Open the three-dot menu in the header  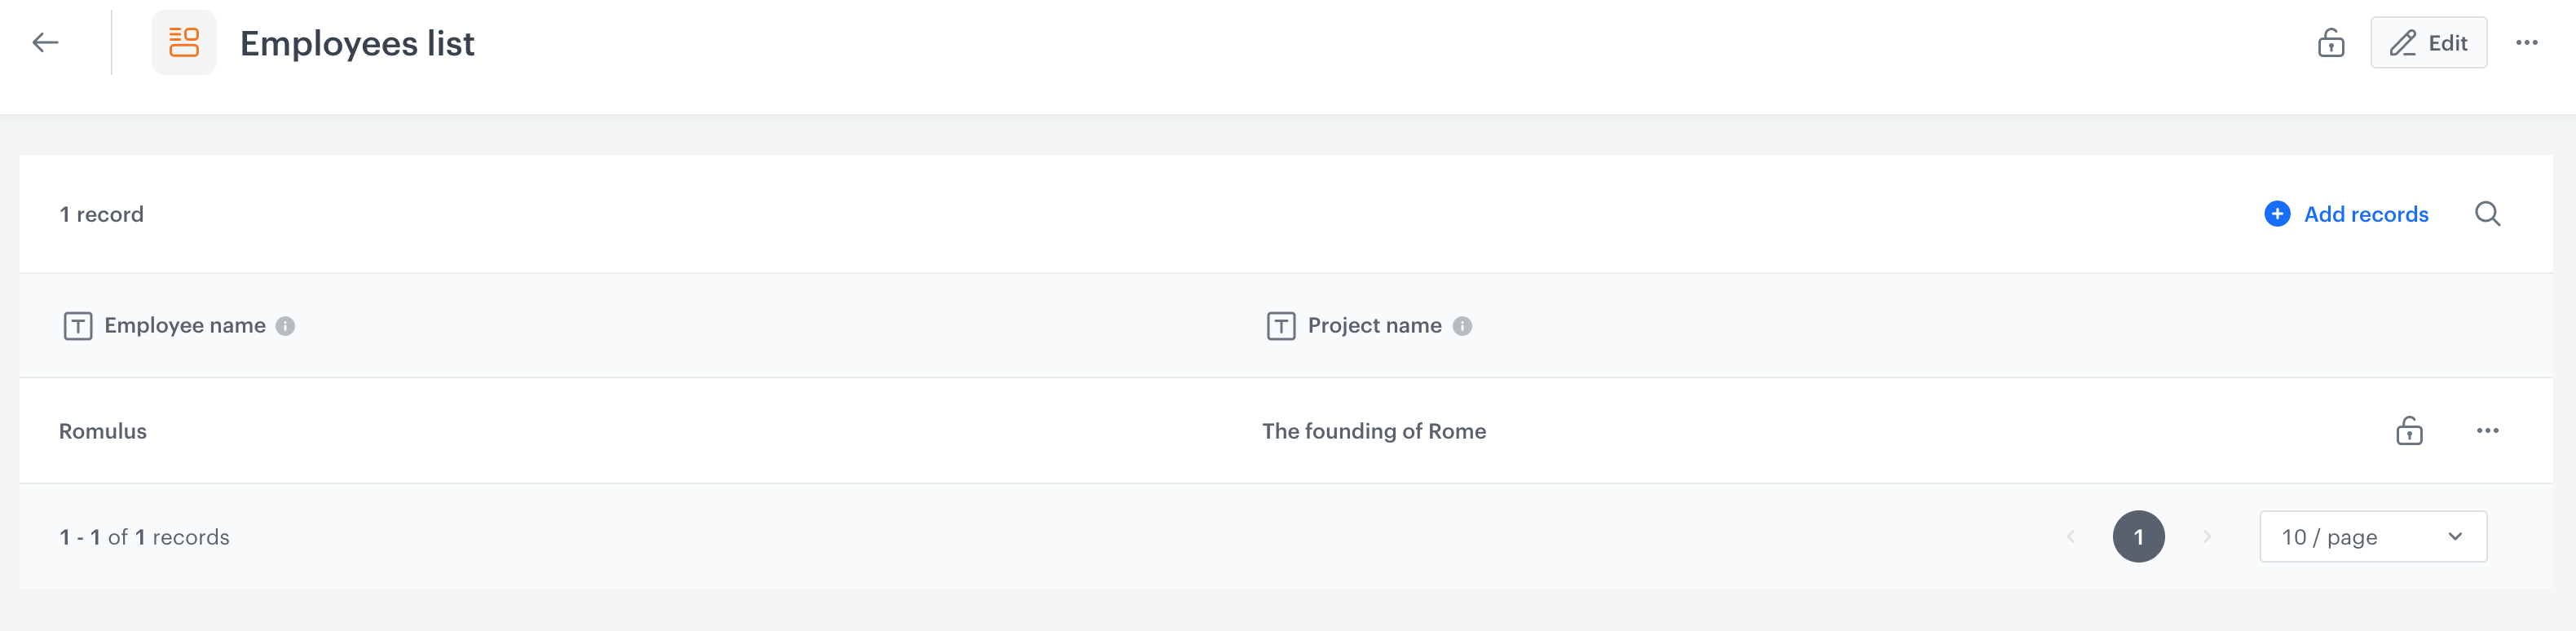point(2528,42)
